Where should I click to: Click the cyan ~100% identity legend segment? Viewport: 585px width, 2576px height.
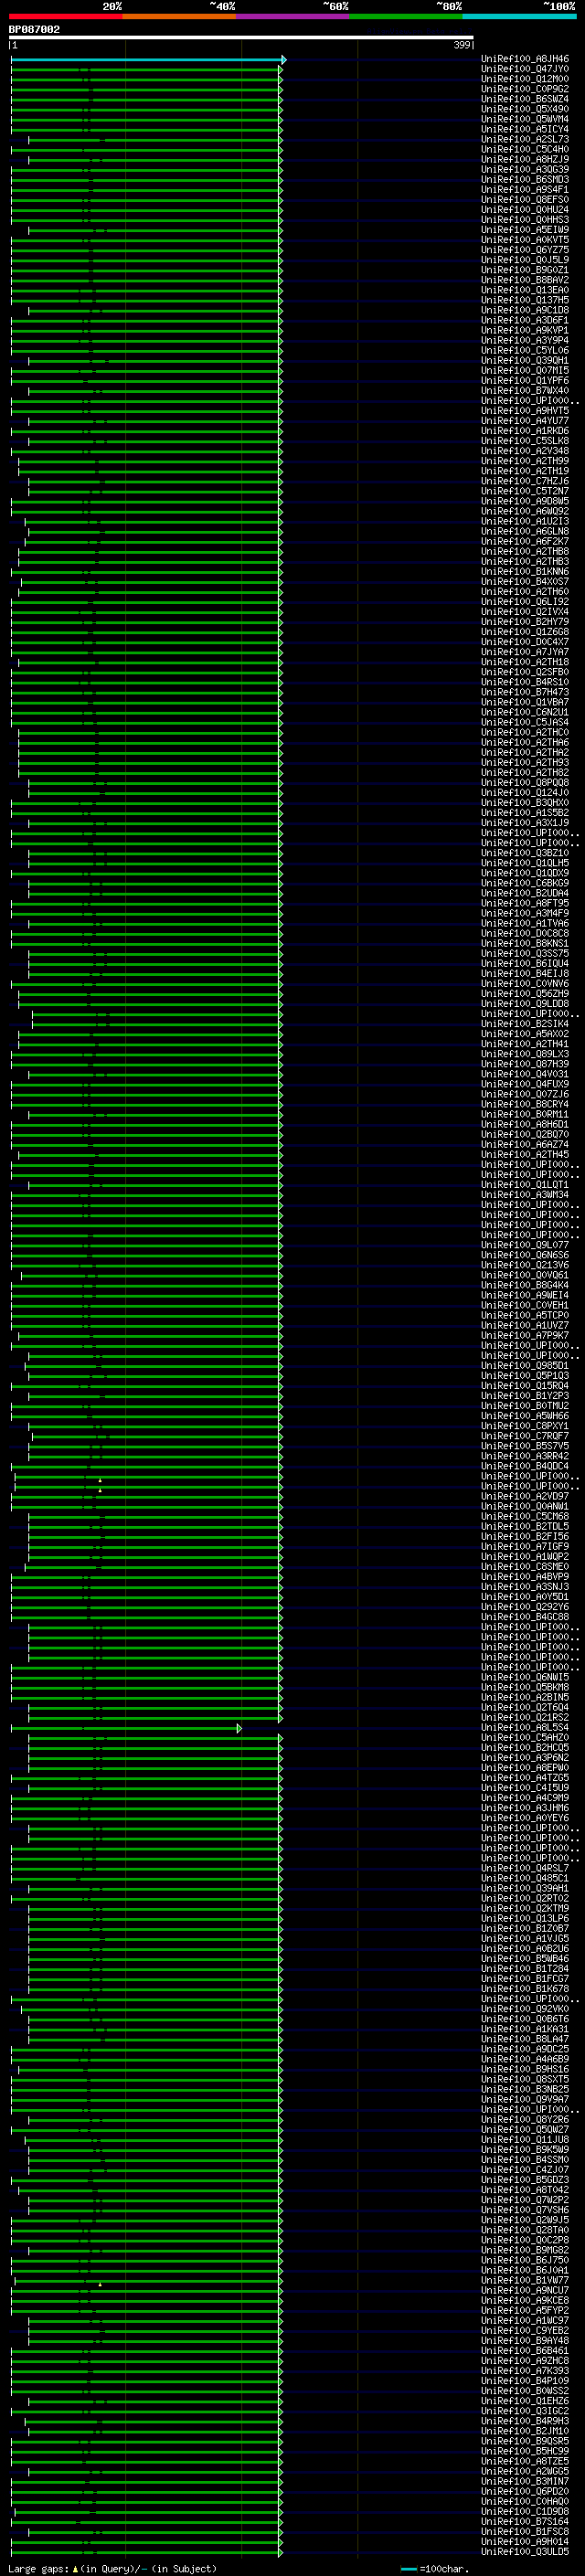click(x=520, y=16)
